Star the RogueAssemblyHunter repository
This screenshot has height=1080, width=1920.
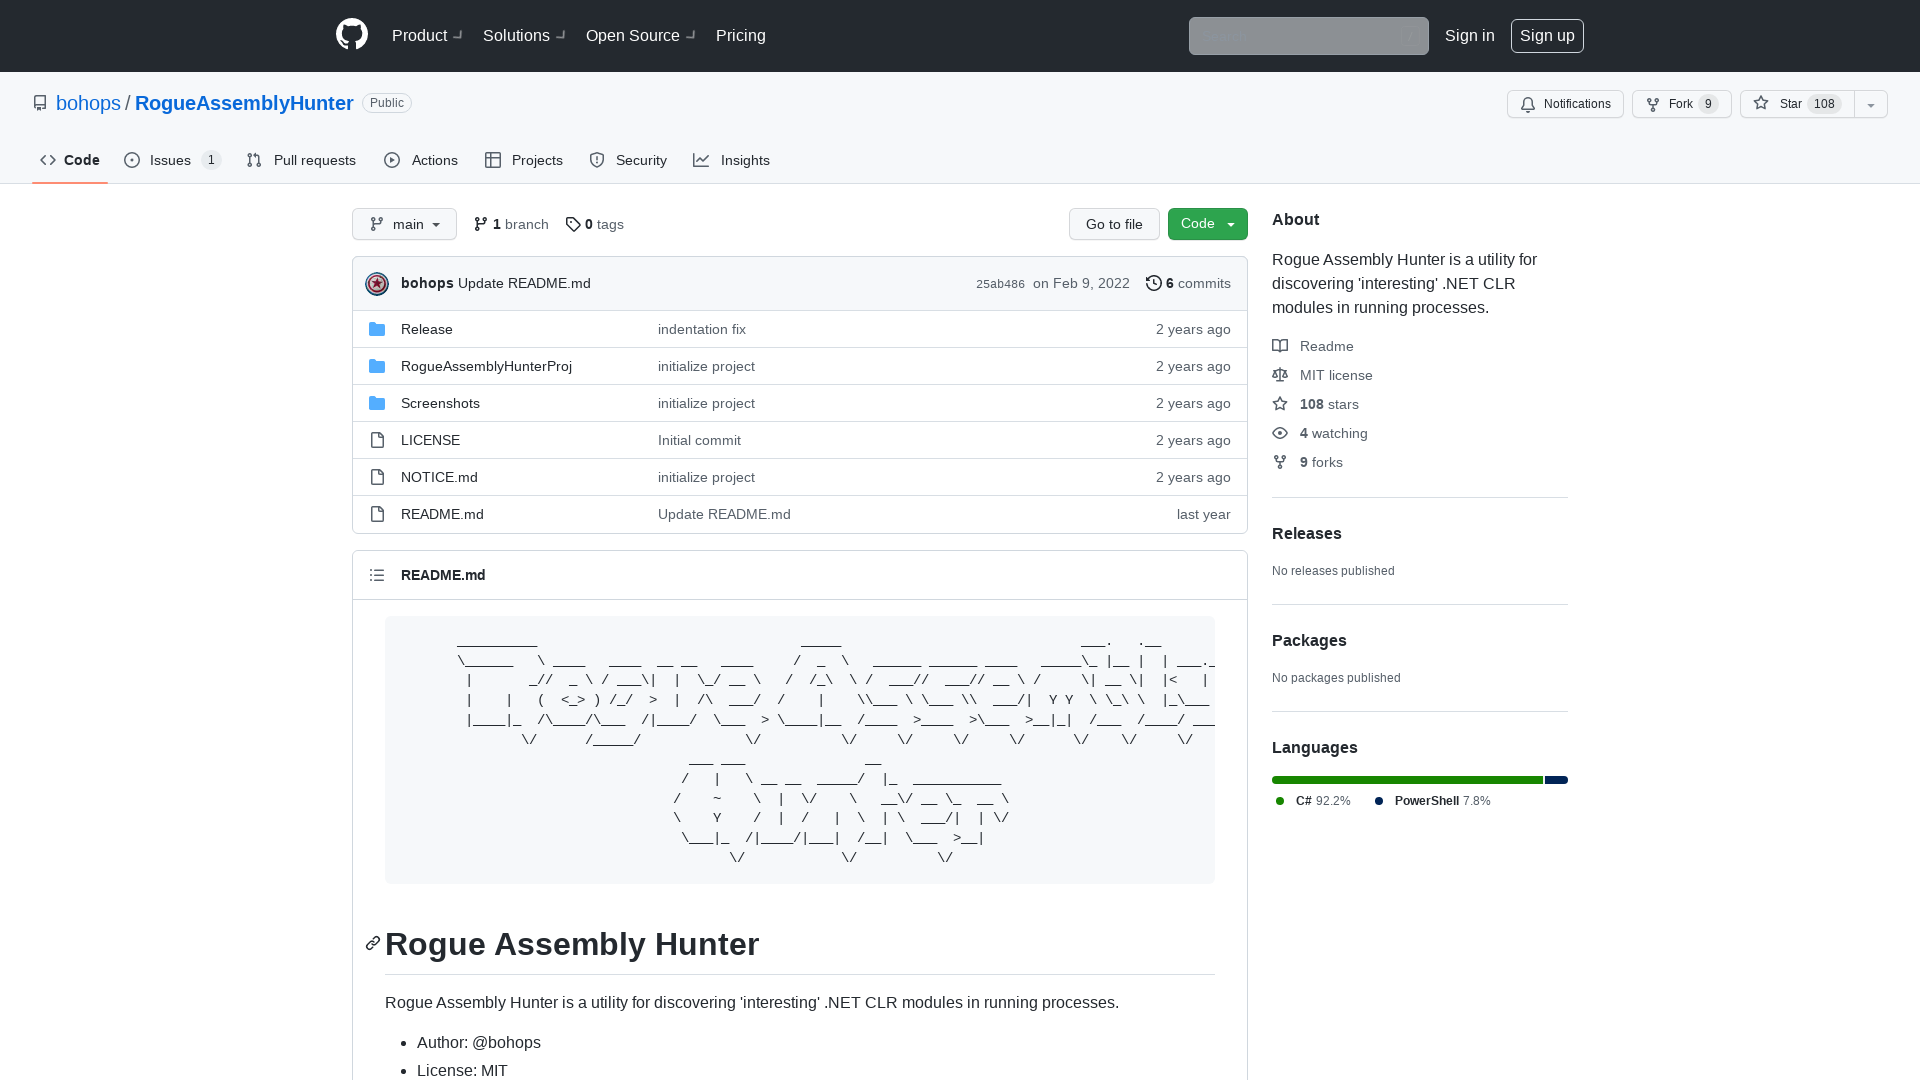point(1797,104)
